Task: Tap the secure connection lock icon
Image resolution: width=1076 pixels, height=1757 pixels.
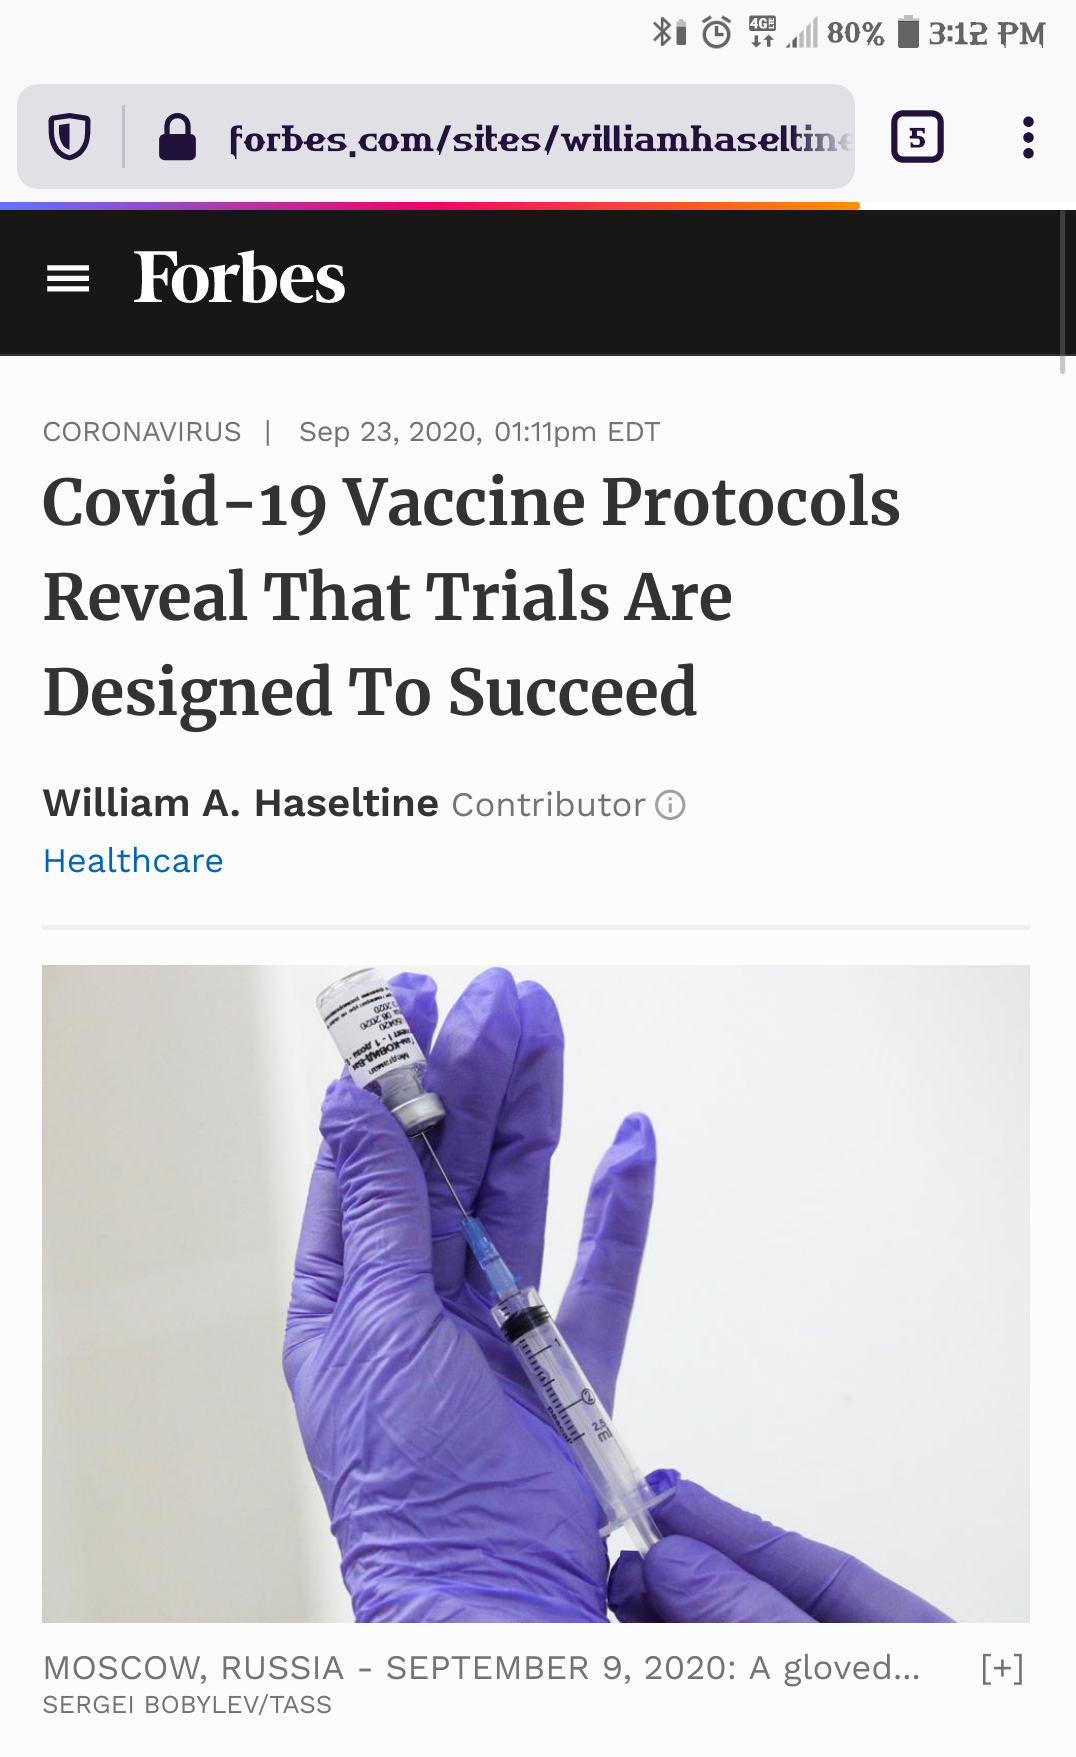Action: 177,137
